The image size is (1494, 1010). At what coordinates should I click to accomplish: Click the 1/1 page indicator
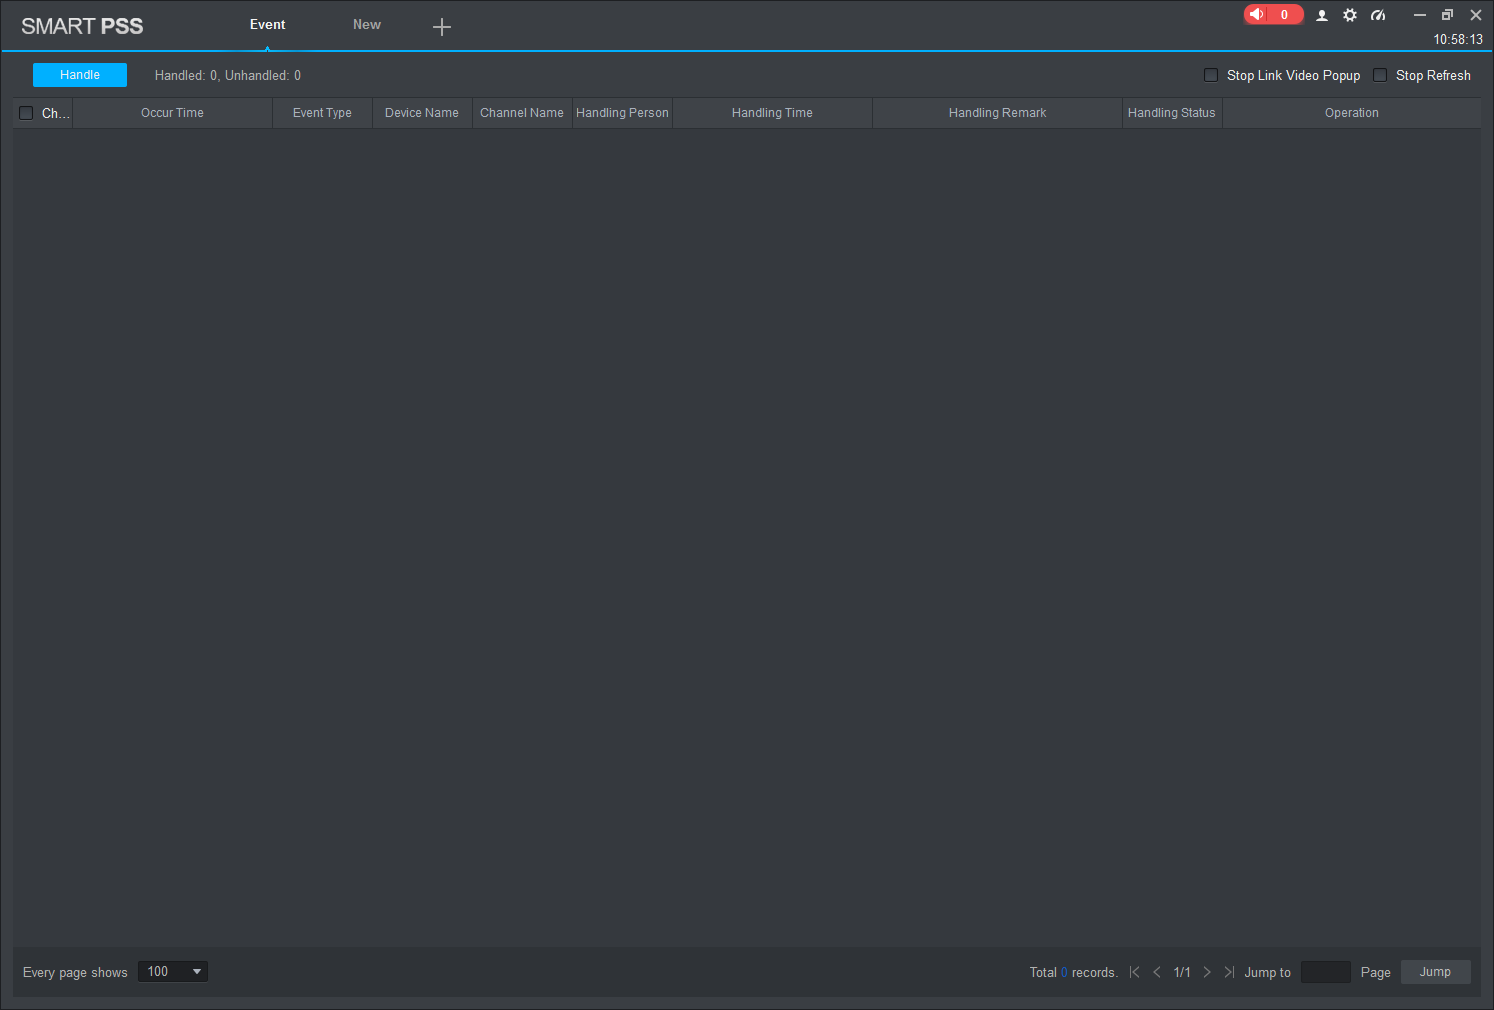pos(1182,973)
